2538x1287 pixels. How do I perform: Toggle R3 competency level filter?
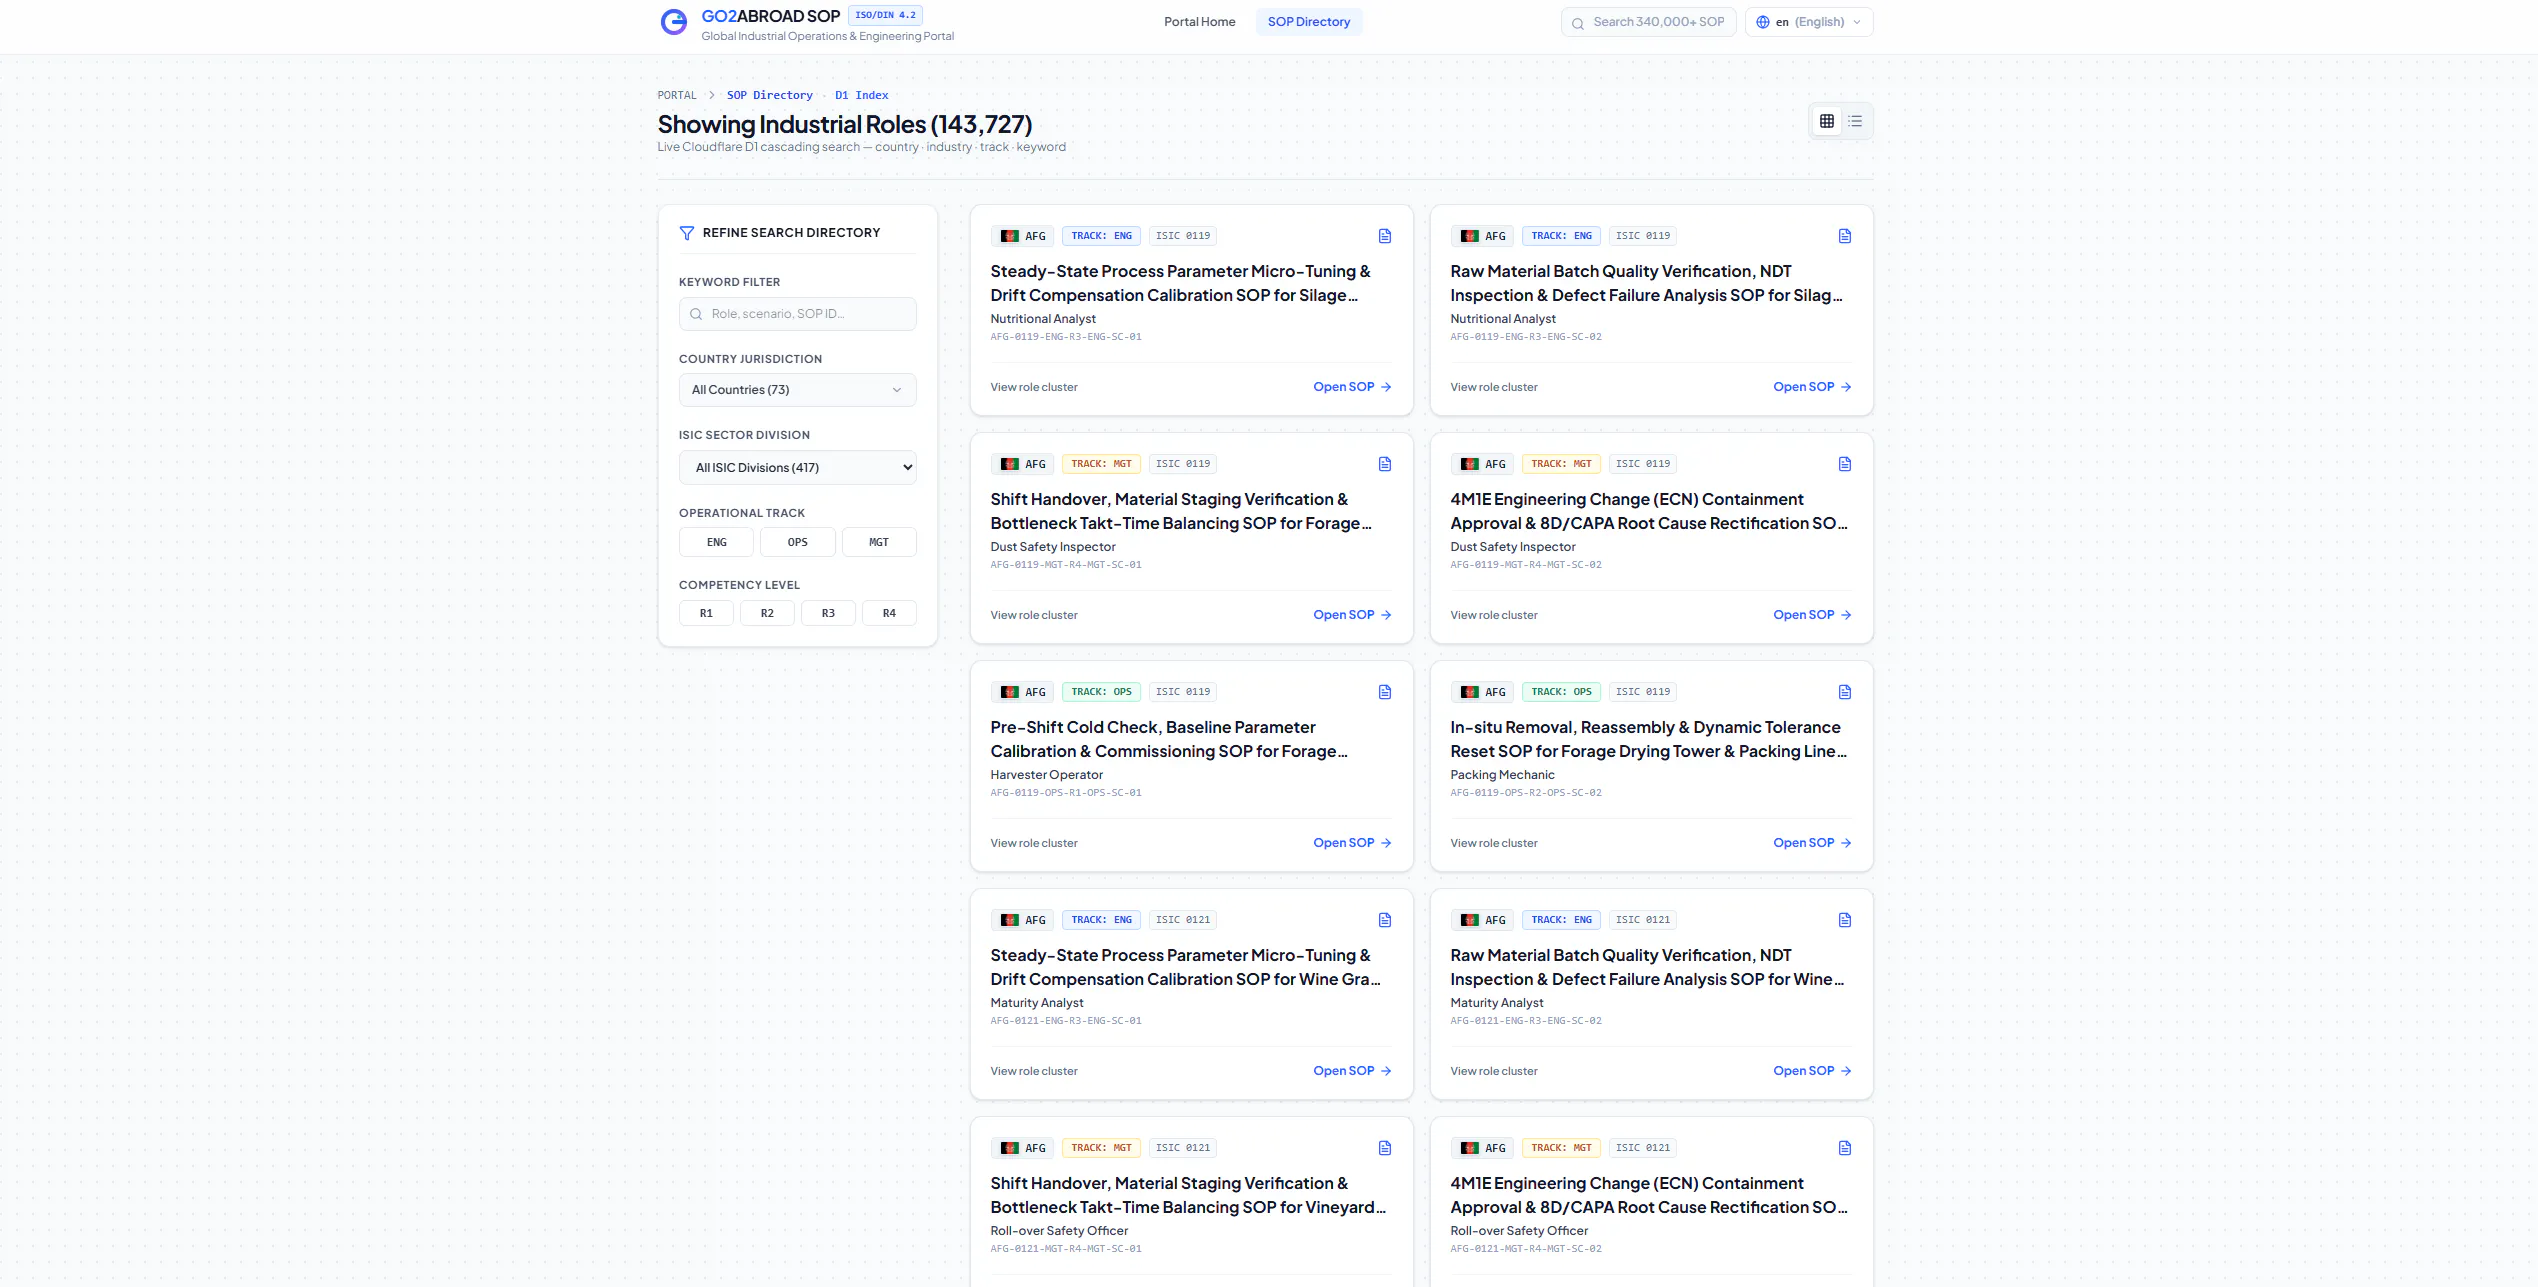coord(828,613)
